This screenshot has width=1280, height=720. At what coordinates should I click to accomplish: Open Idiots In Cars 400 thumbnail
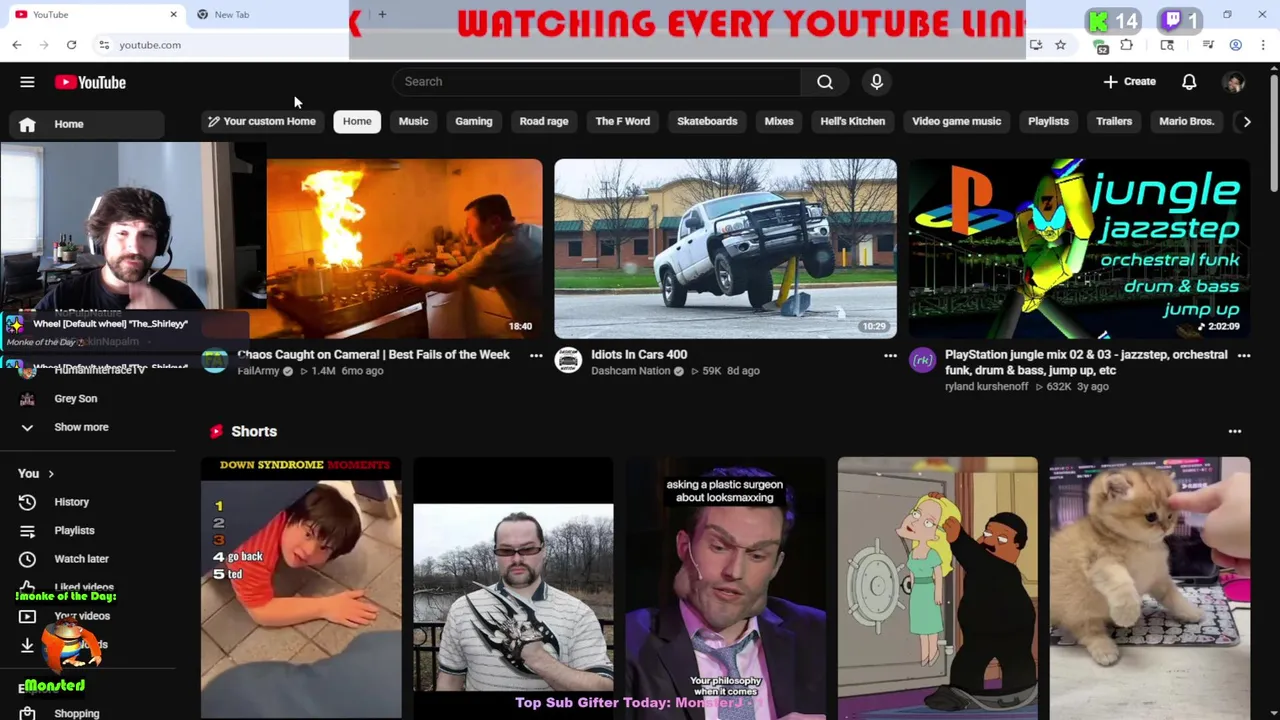tap(726, 249)
